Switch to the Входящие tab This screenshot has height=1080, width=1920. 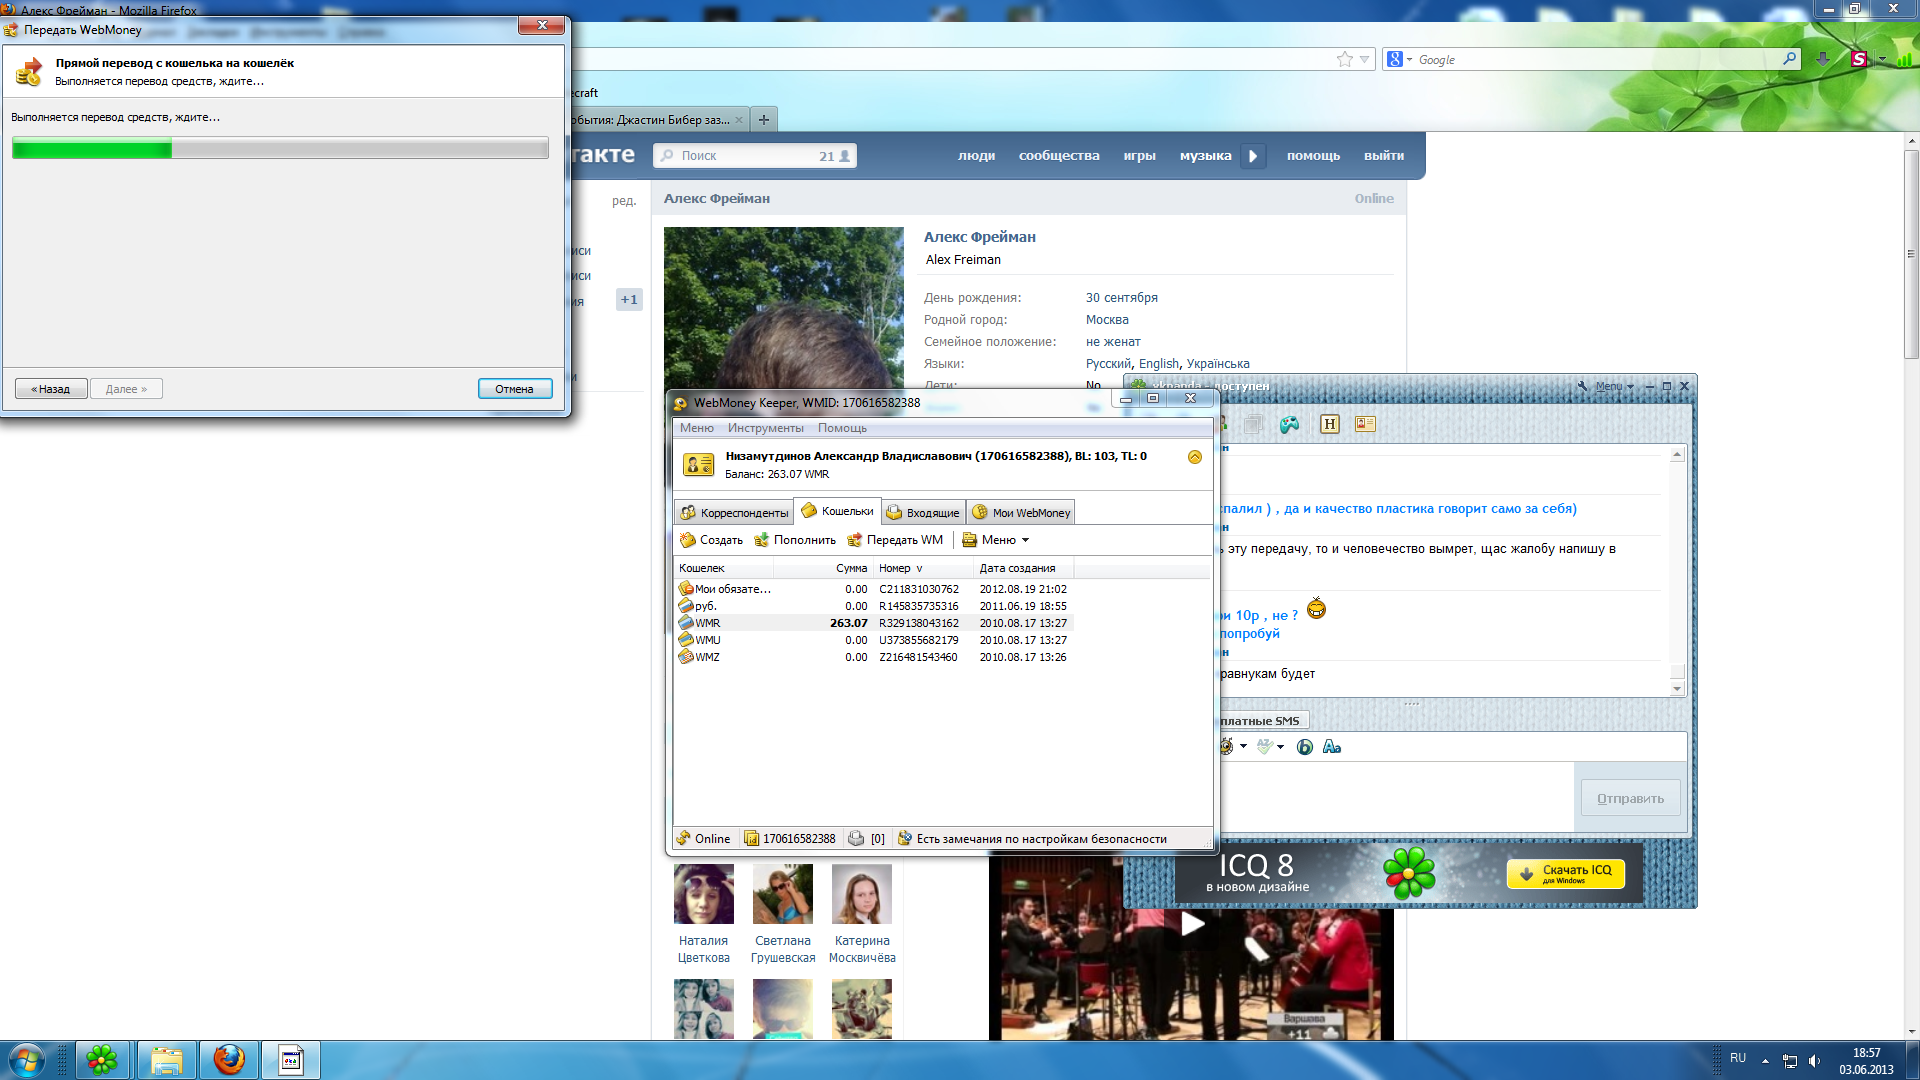click(x=923, y=512)
